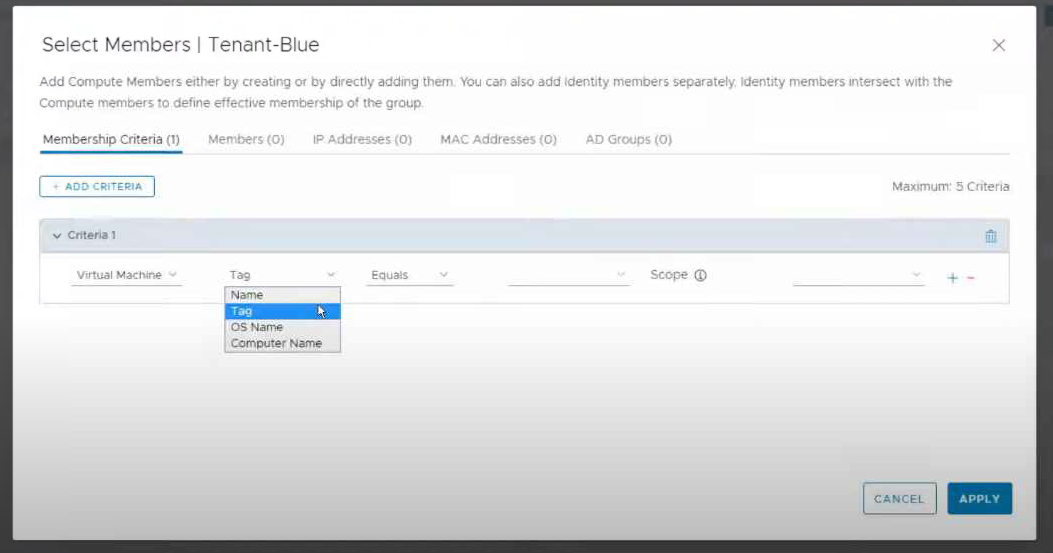Close the Select Members dialog

pos(997,45)
